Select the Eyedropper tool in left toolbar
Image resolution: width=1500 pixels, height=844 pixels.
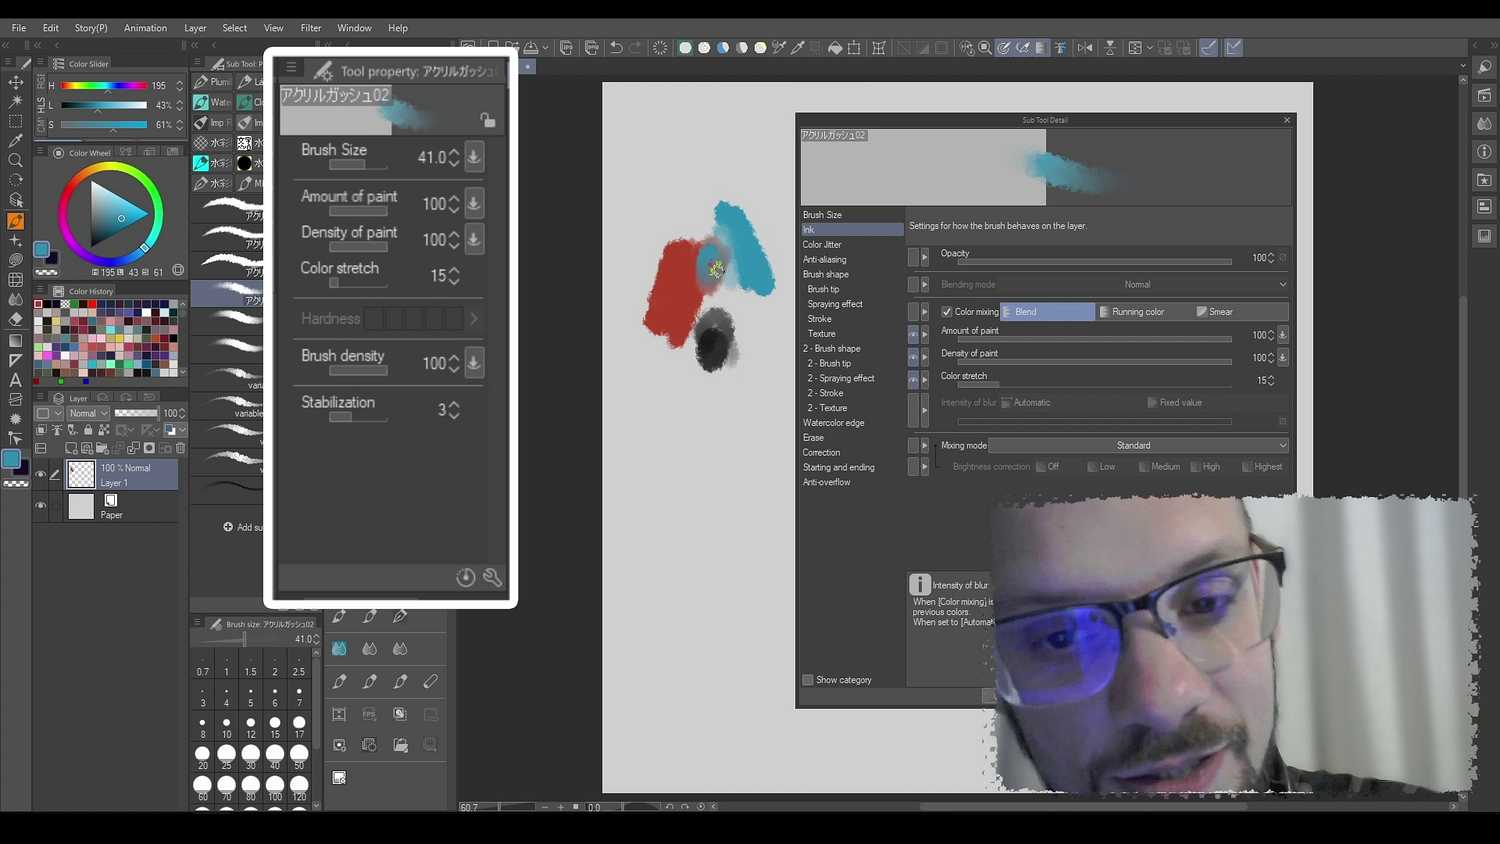15,141
